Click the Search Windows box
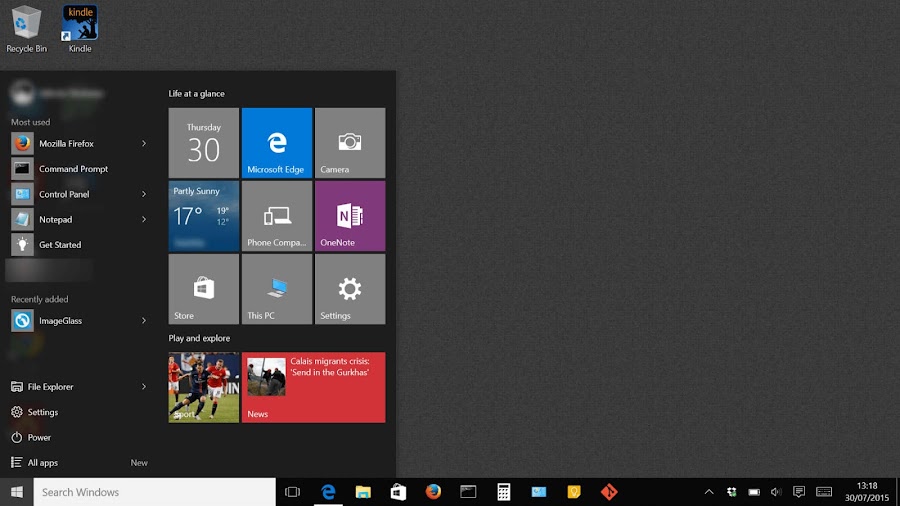The image size is (900, 506). pyautogui.click(x=154, y=492)
